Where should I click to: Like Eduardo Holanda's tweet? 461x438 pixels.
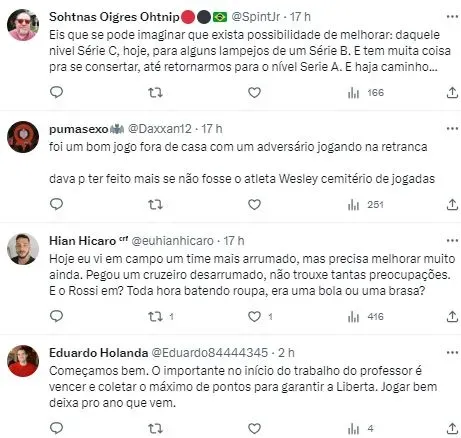254,428
